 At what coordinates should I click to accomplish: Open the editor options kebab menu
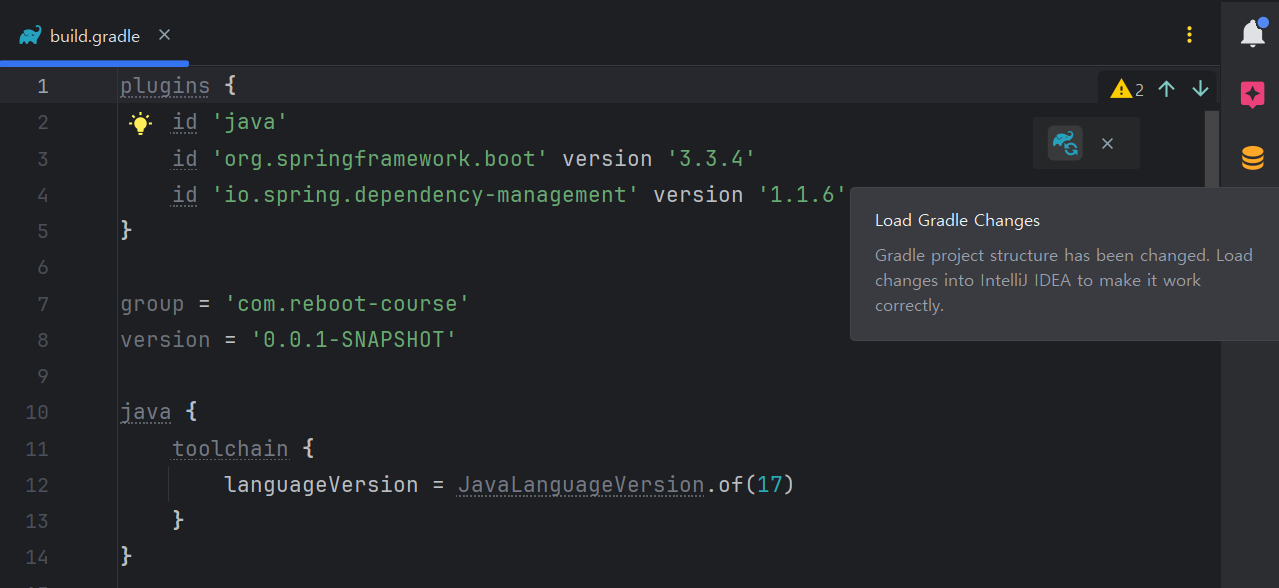point(1189,34)
